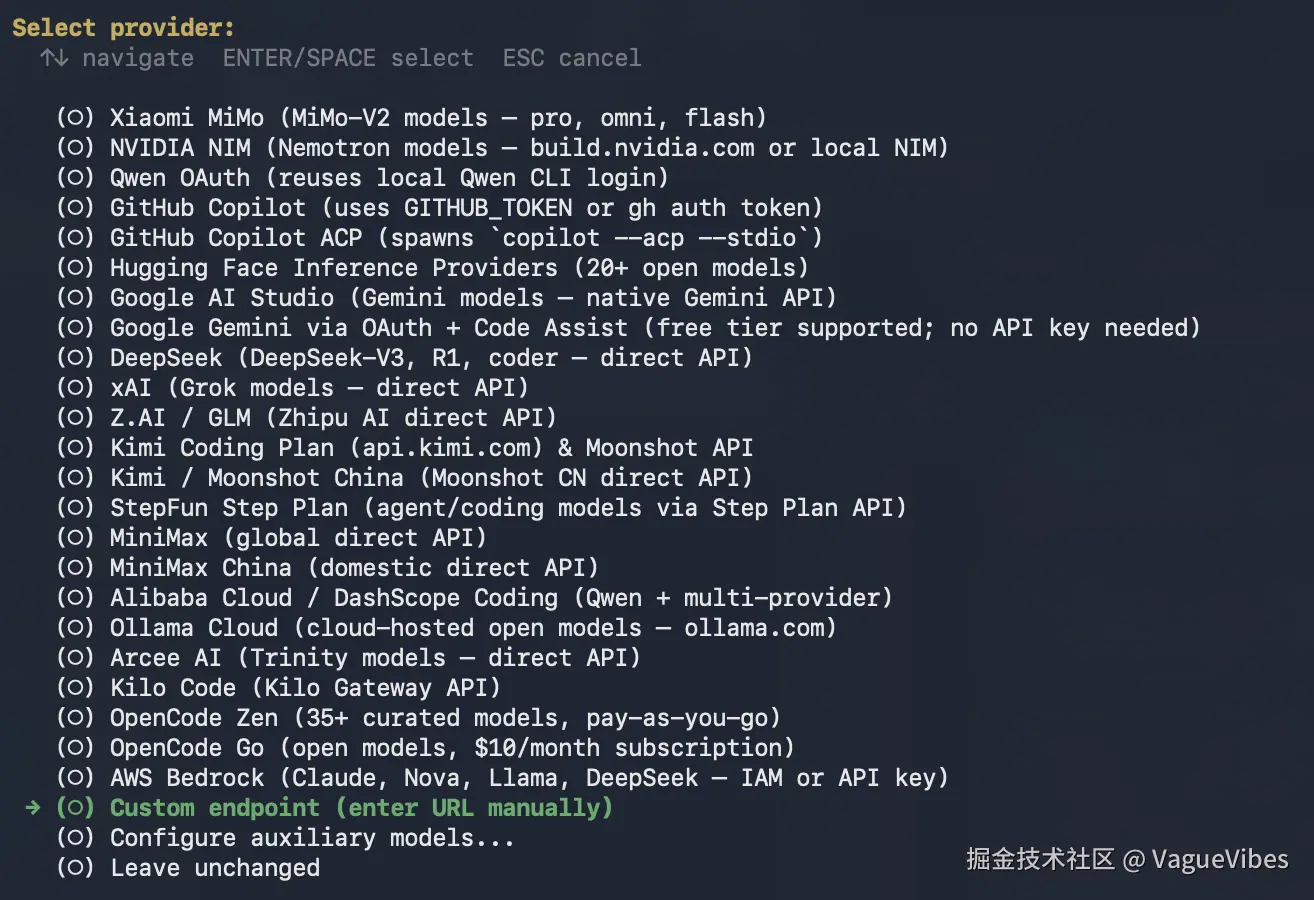Click OpenCode Zen provider entry
Image resolution: width=1314 pixels, height=900 pixels.
(444, 718)
